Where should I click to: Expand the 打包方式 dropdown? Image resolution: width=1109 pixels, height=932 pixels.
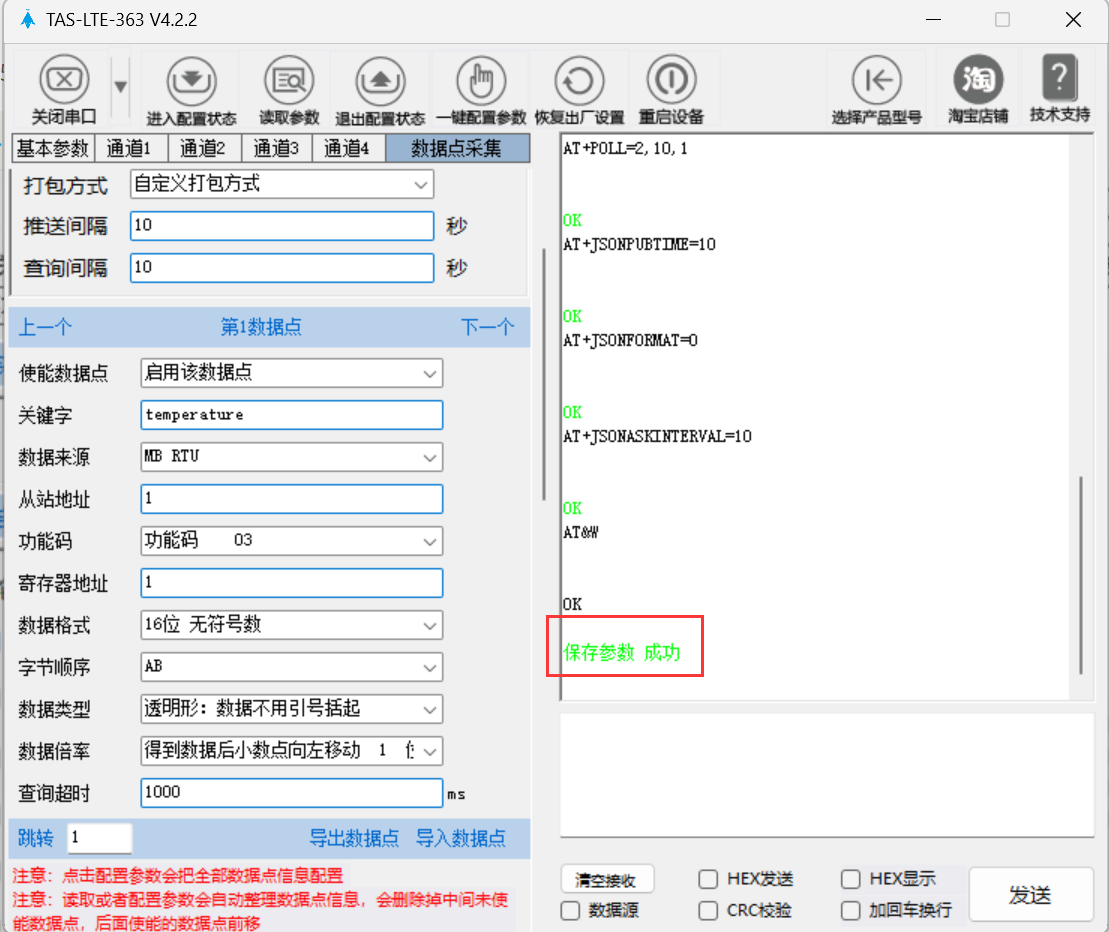coord(282,184)
